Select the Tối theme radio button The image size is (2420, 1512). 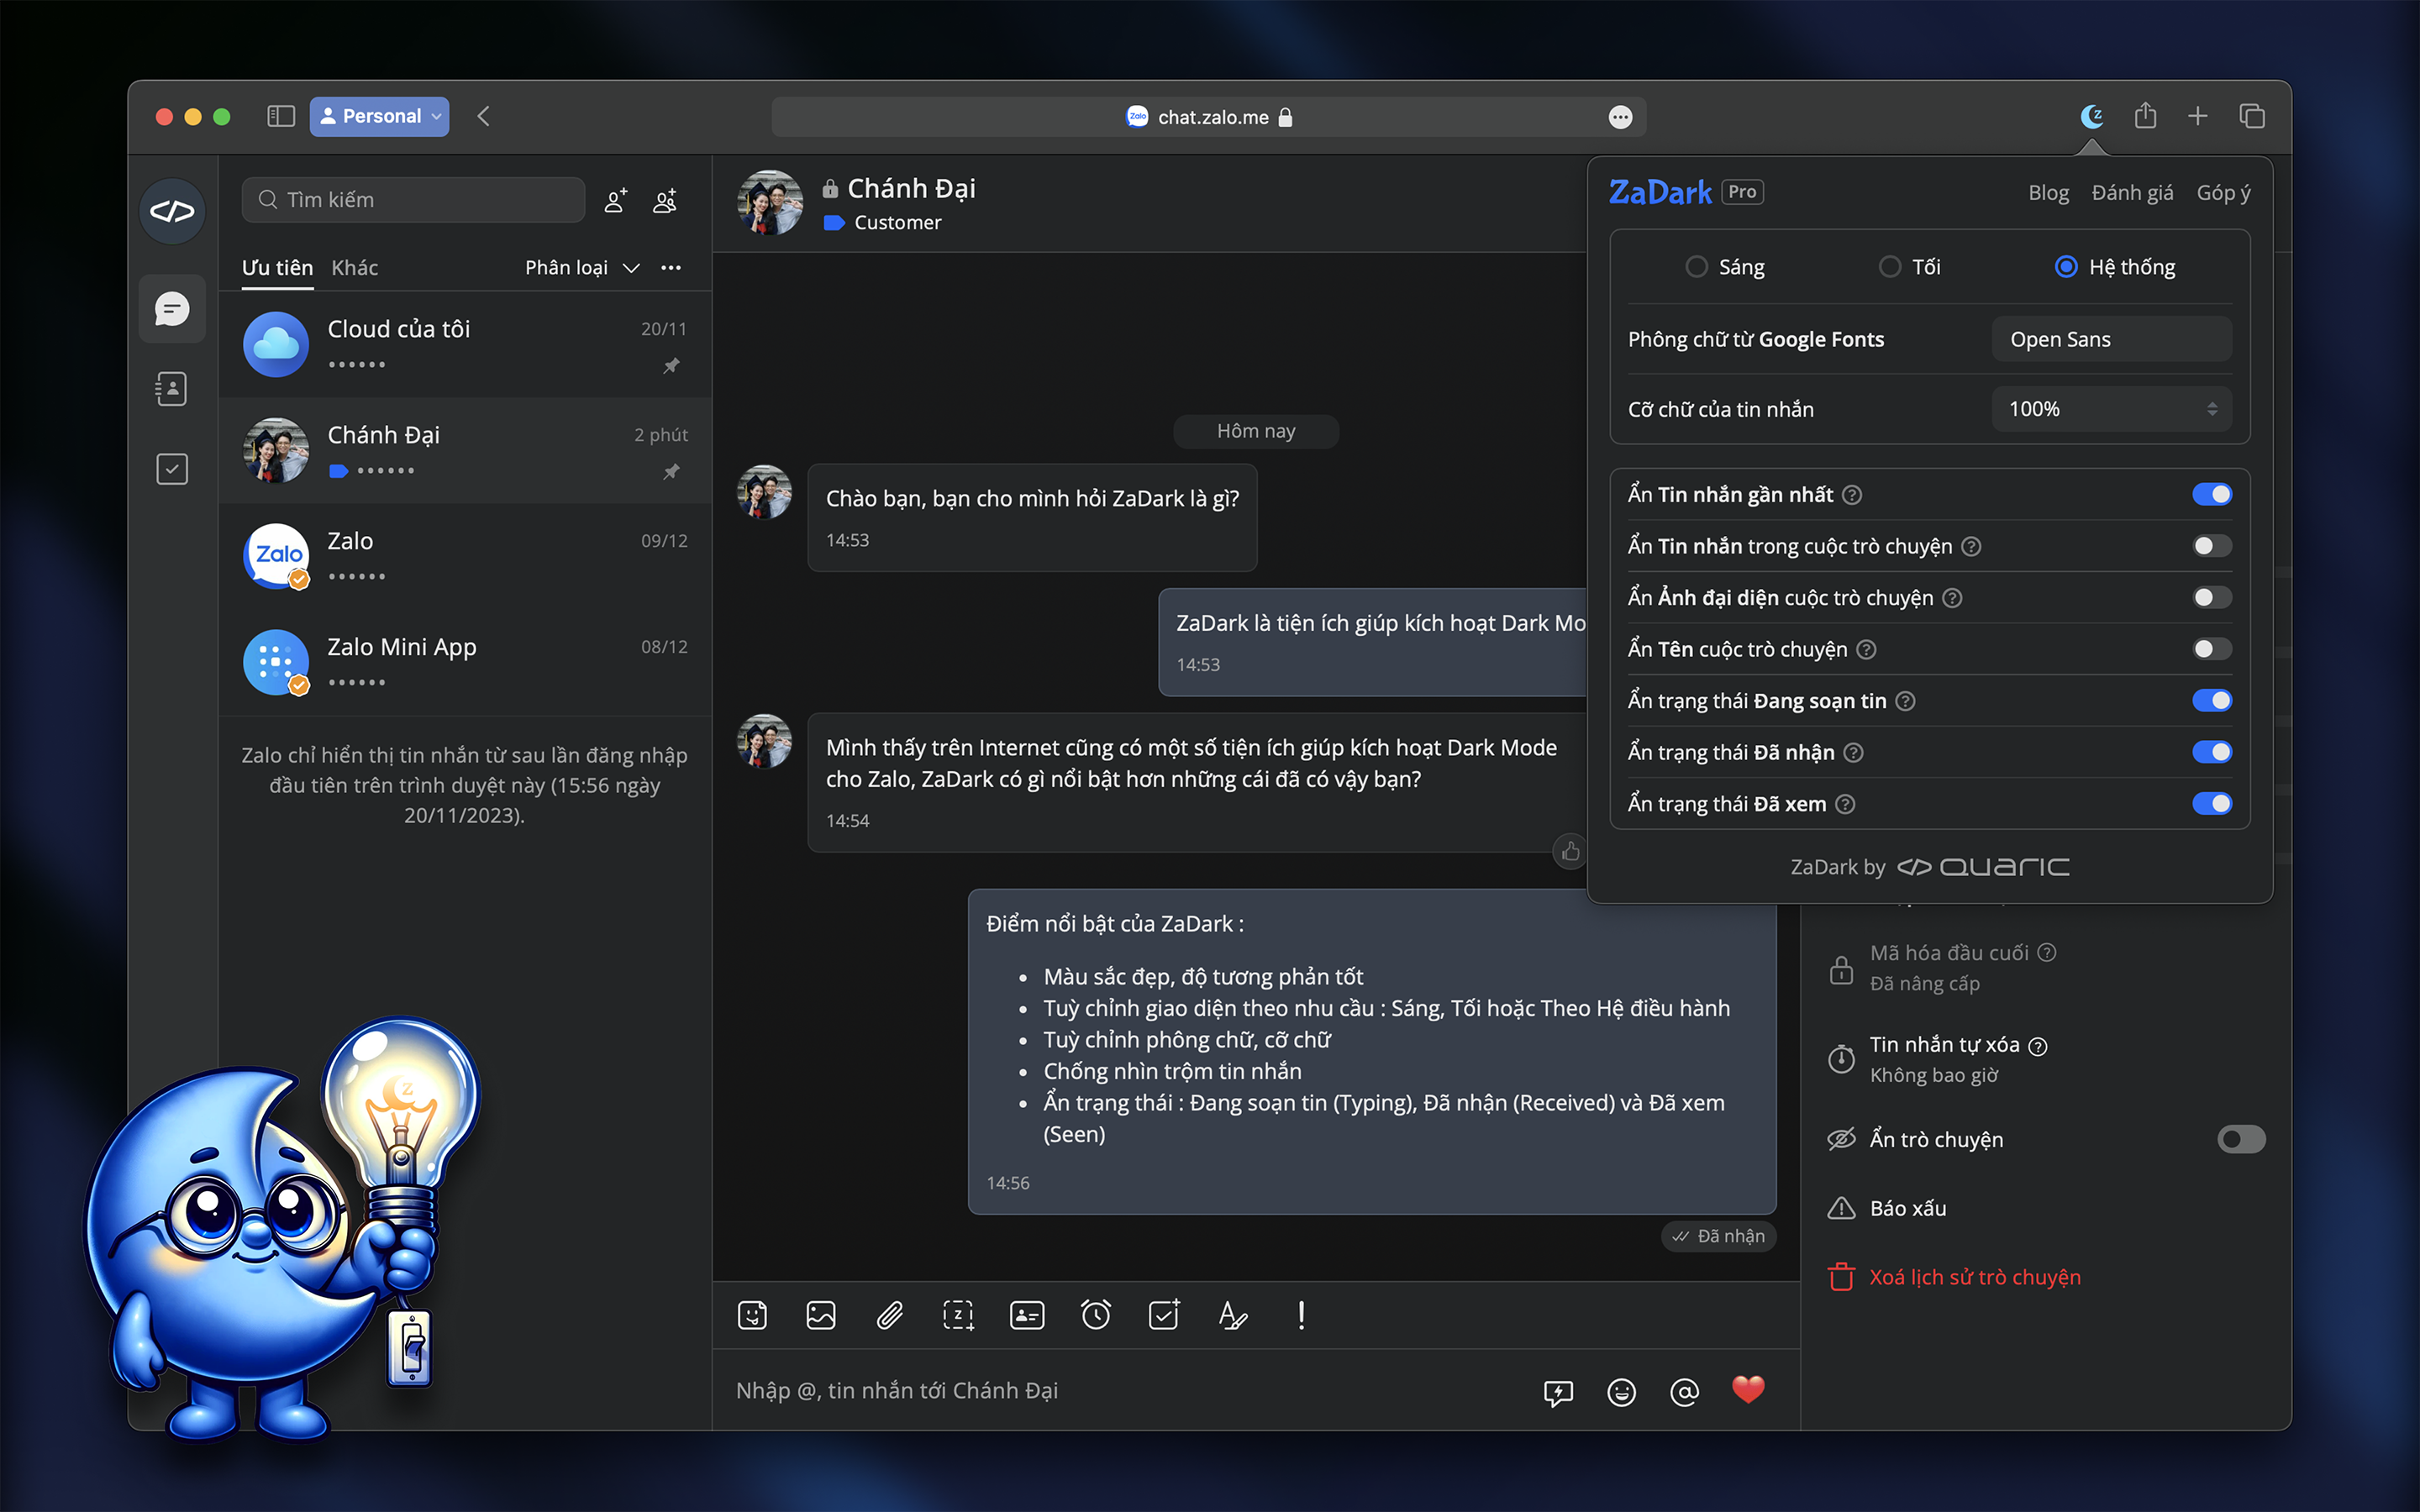click(x=1889, y=267)
